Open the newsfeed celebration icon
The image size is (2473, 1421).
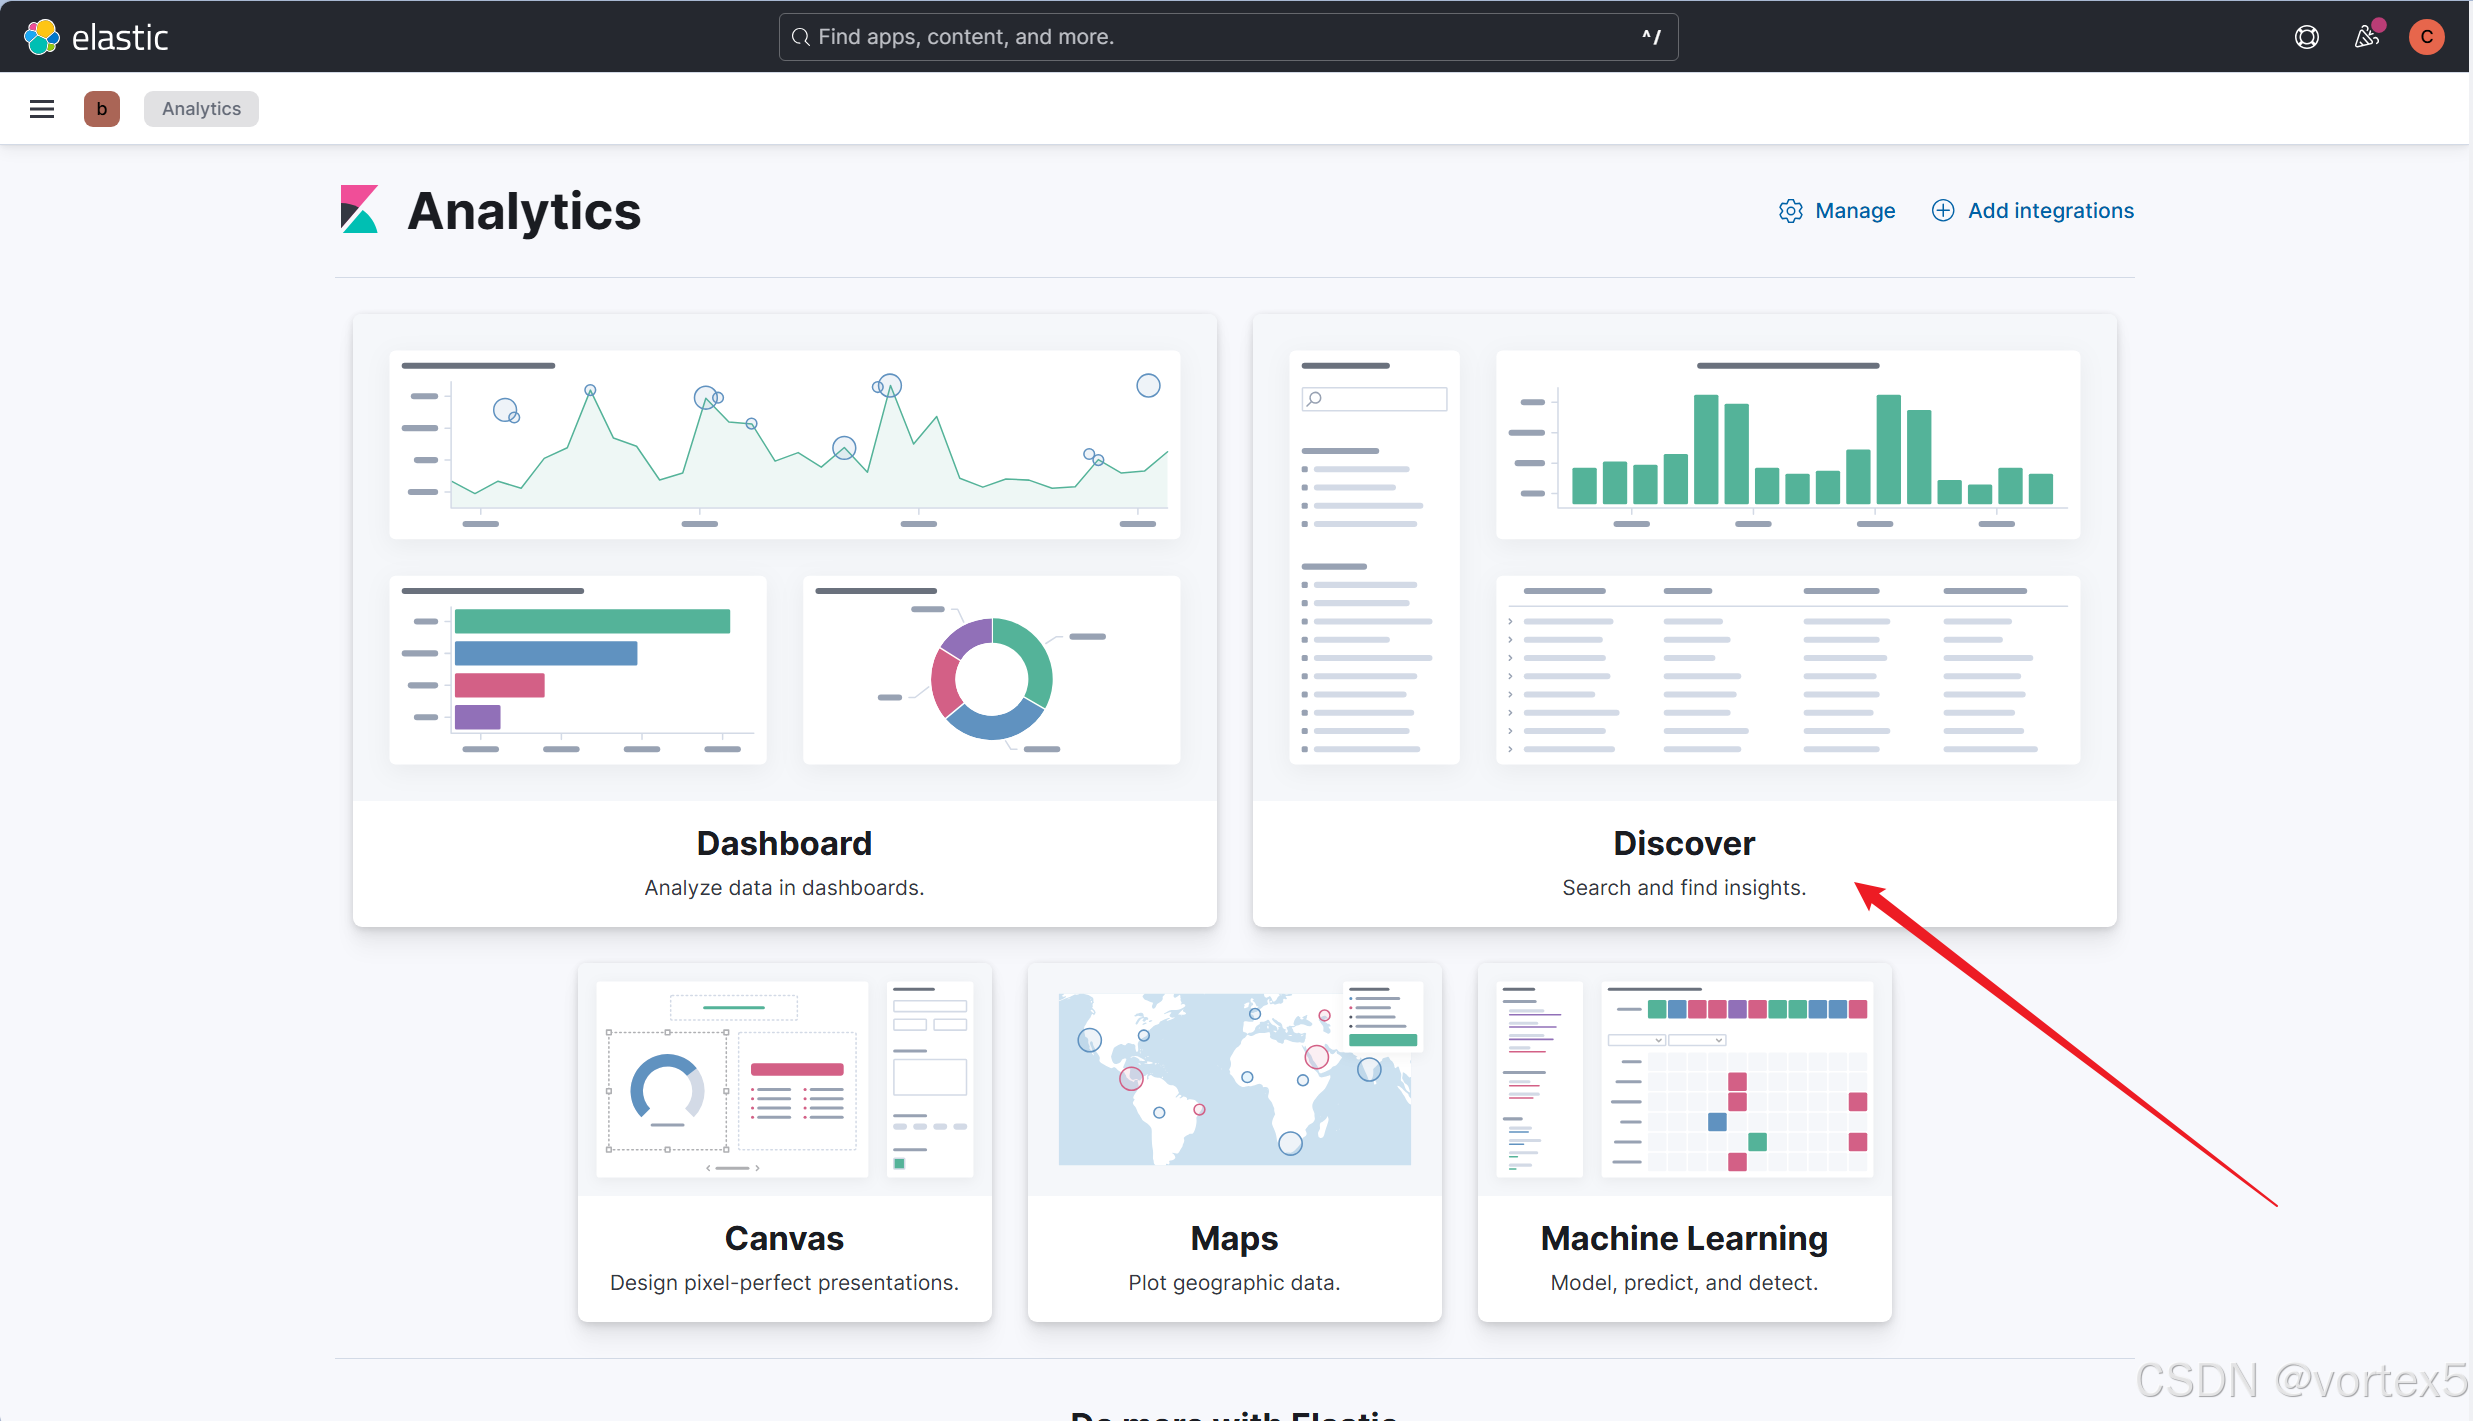[2367, 37]
